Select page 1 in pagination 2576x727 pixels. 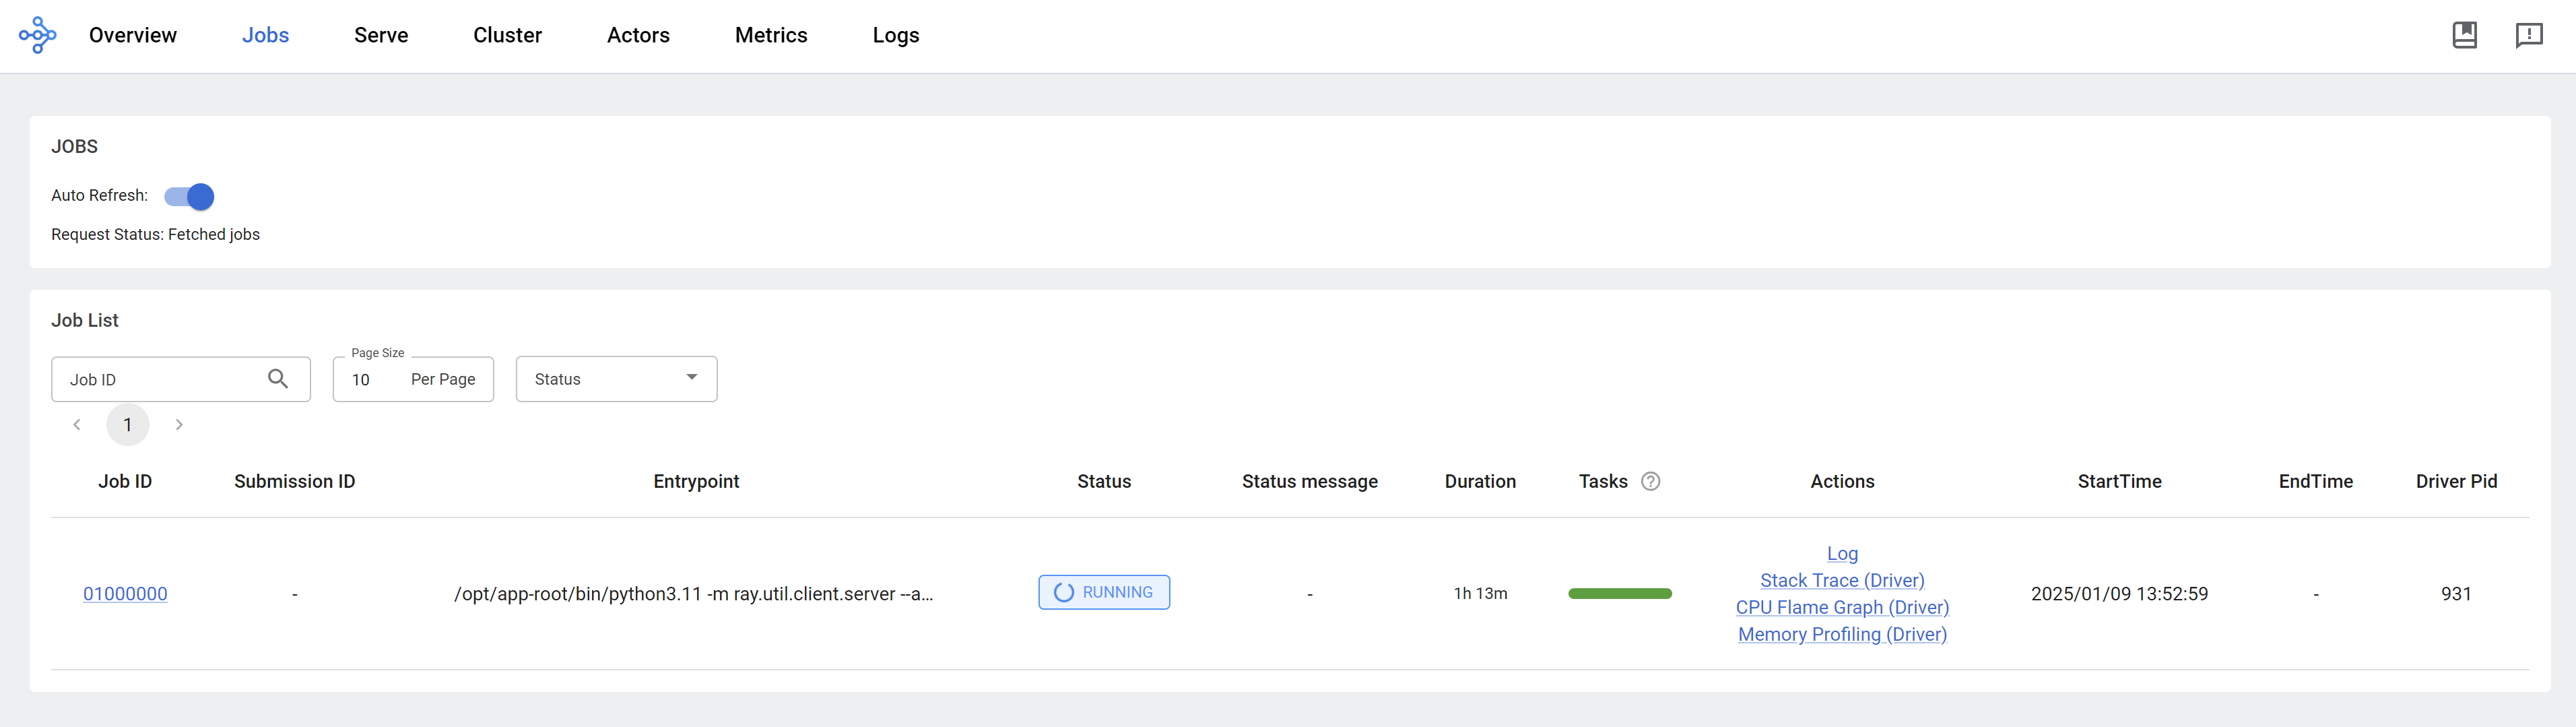coord(128,425)
